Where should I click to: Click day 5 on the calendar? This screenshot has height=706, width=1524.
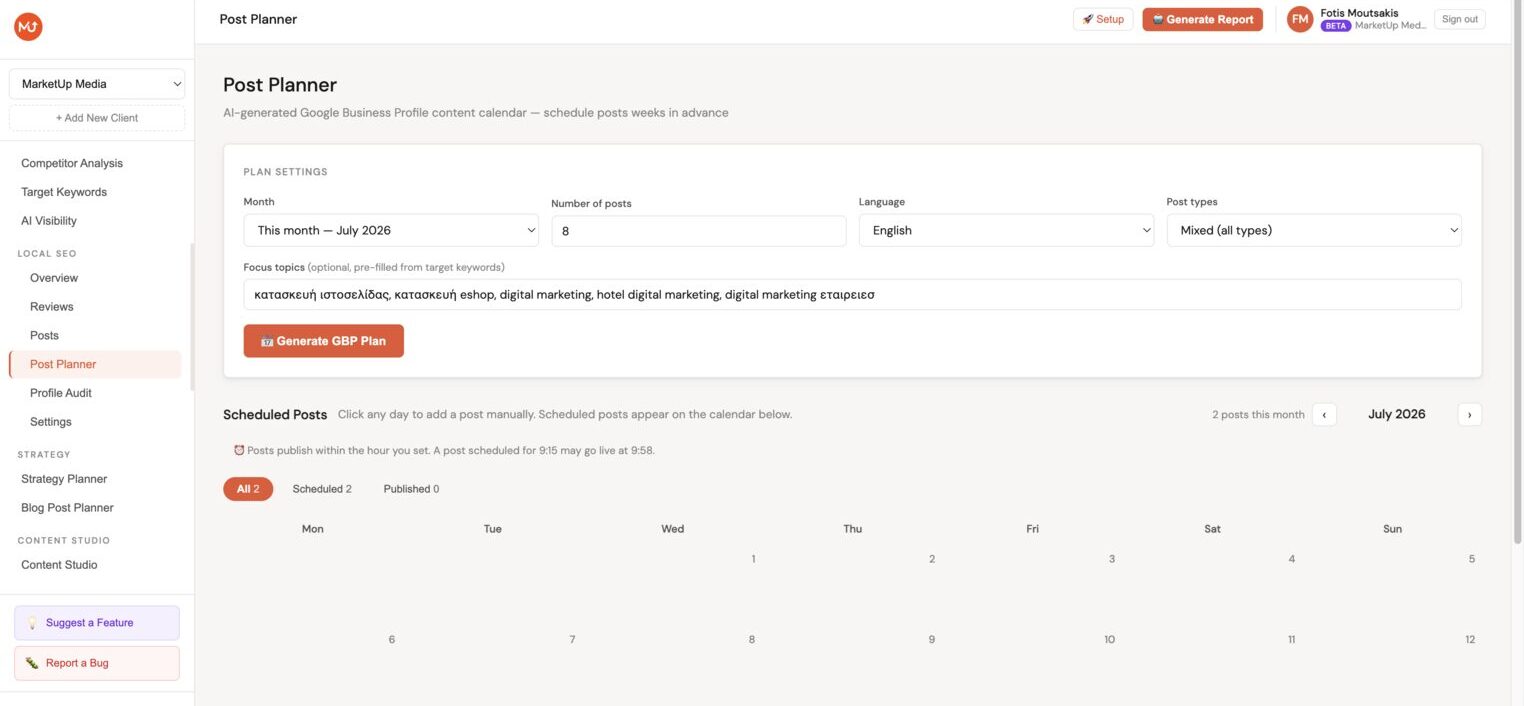click(x=1471, y=559)
